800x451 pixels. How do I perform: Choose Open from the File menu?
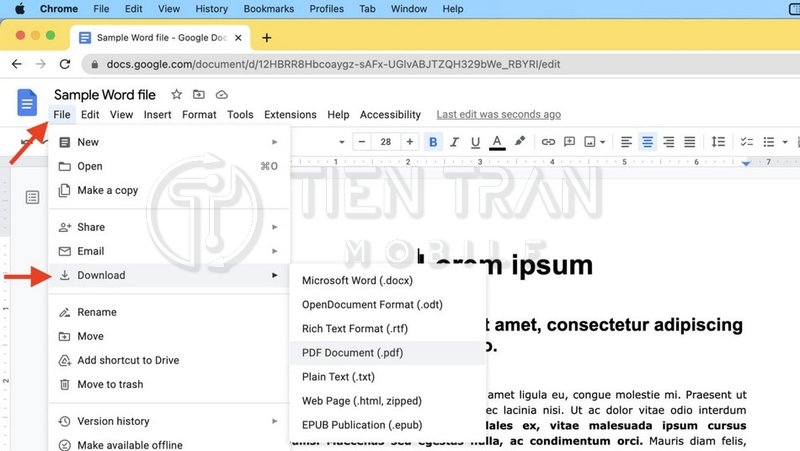tap(169, 166)
